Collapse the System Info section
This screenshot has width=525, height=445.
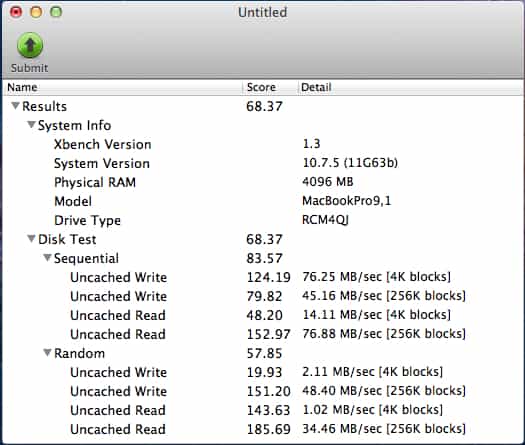tap(31, 125)
